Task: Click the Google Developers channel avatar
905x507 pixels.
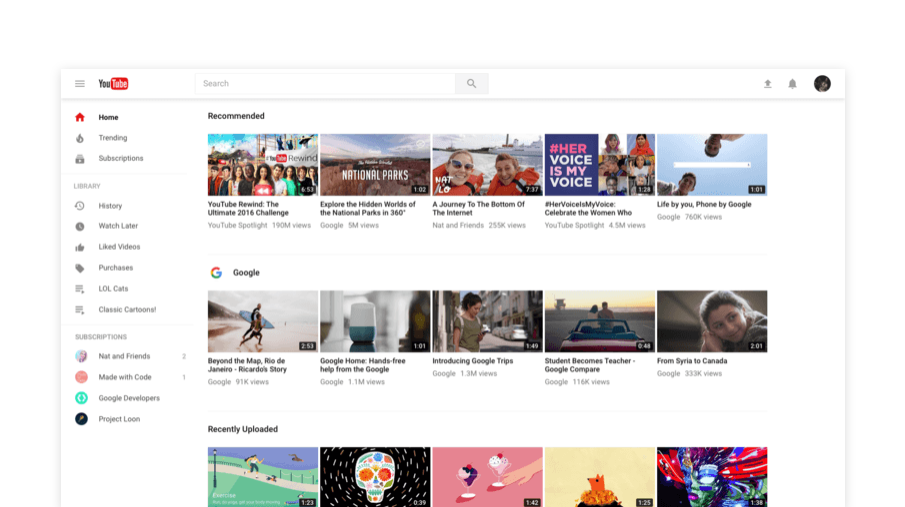Action: [81, 398]
